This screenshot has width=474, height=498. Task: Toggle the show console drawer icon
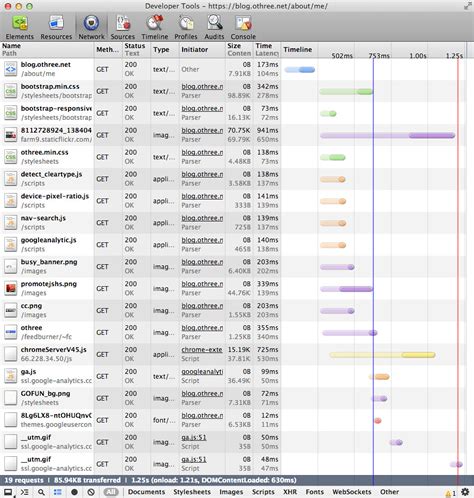[24, 492]
